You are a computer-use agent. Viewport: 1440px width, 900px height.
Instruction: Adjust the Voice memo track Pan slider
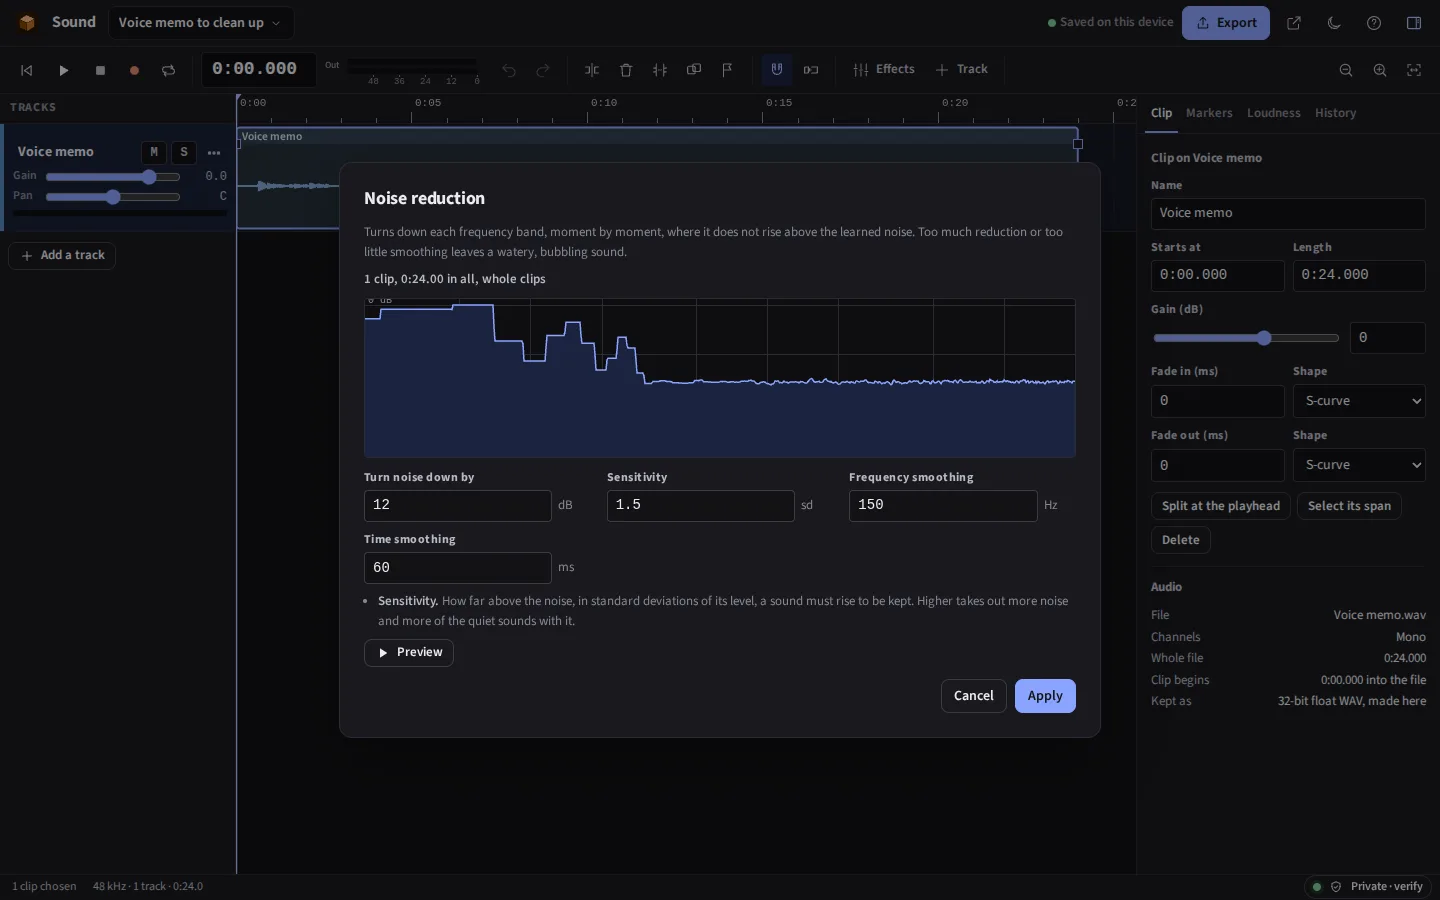tap(113, 197)
